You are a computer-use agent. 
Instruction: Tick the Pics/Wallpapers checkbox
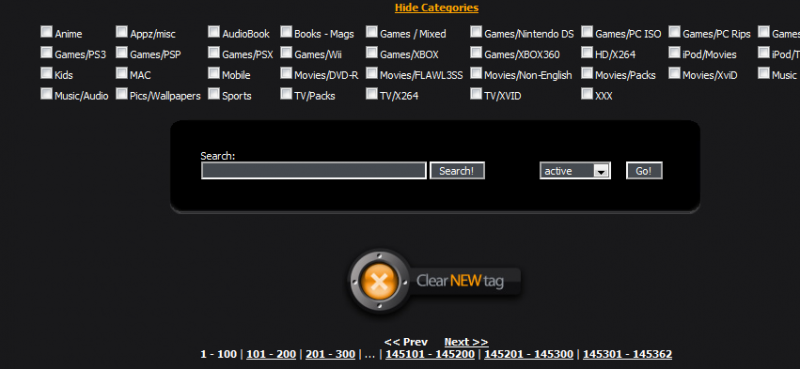pos(121,93)
